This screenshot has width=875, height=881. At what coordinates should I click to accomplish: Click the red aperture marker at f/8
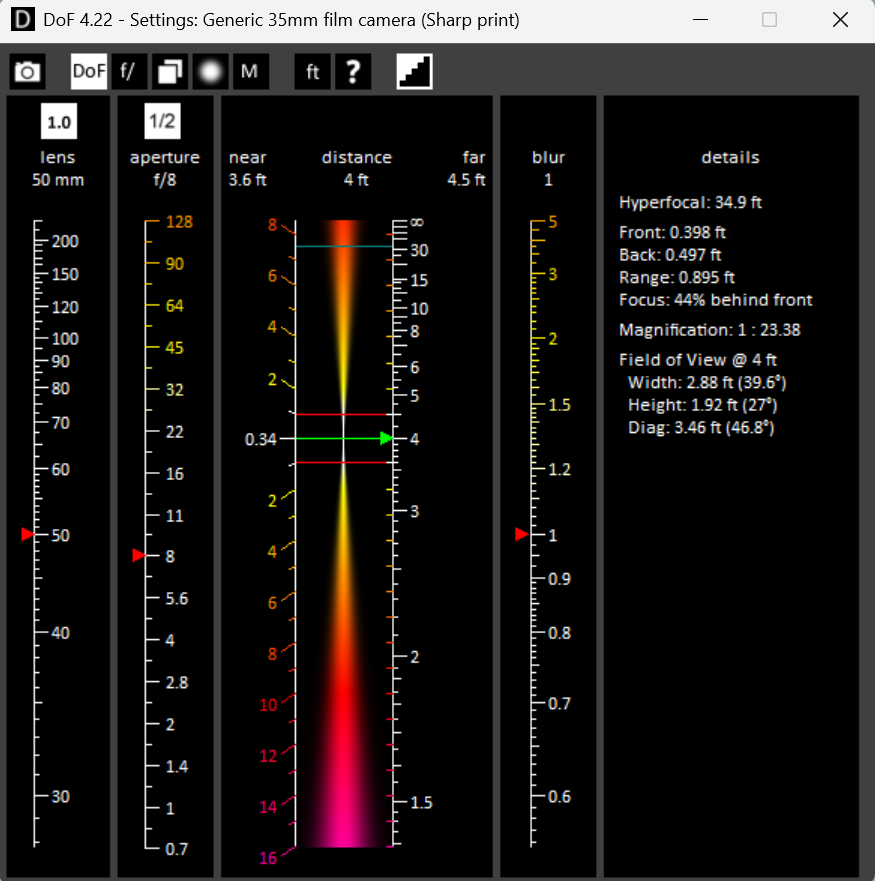[x=137, y=555]
